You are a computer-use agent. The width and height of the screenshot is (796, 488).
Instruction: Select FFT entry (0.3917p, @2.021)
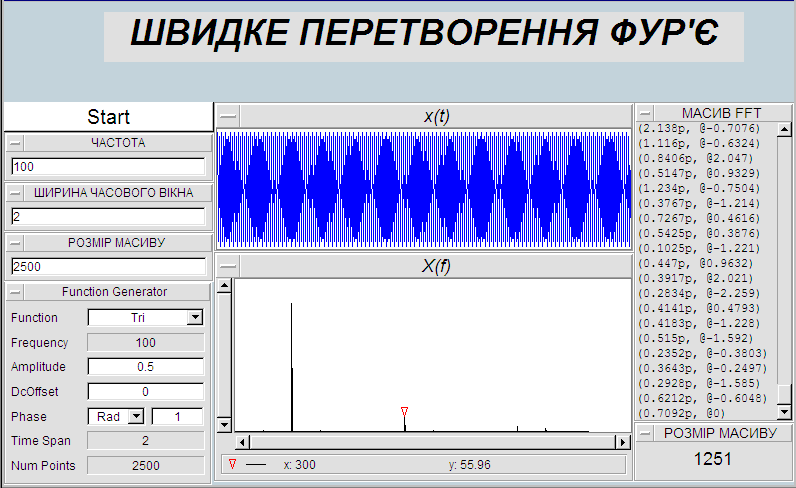pyautogui.click(x=696, y=278)
